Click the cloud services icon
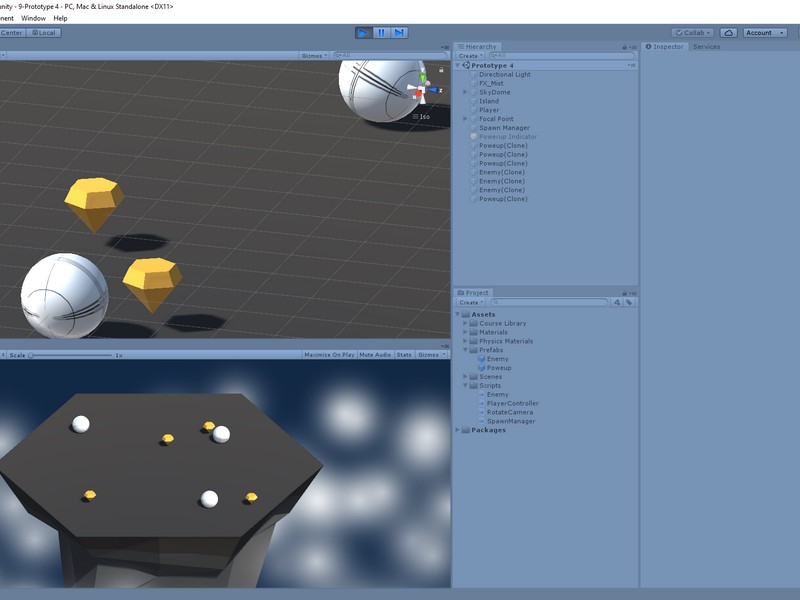The image size is (800, 600). click(729, 33)
